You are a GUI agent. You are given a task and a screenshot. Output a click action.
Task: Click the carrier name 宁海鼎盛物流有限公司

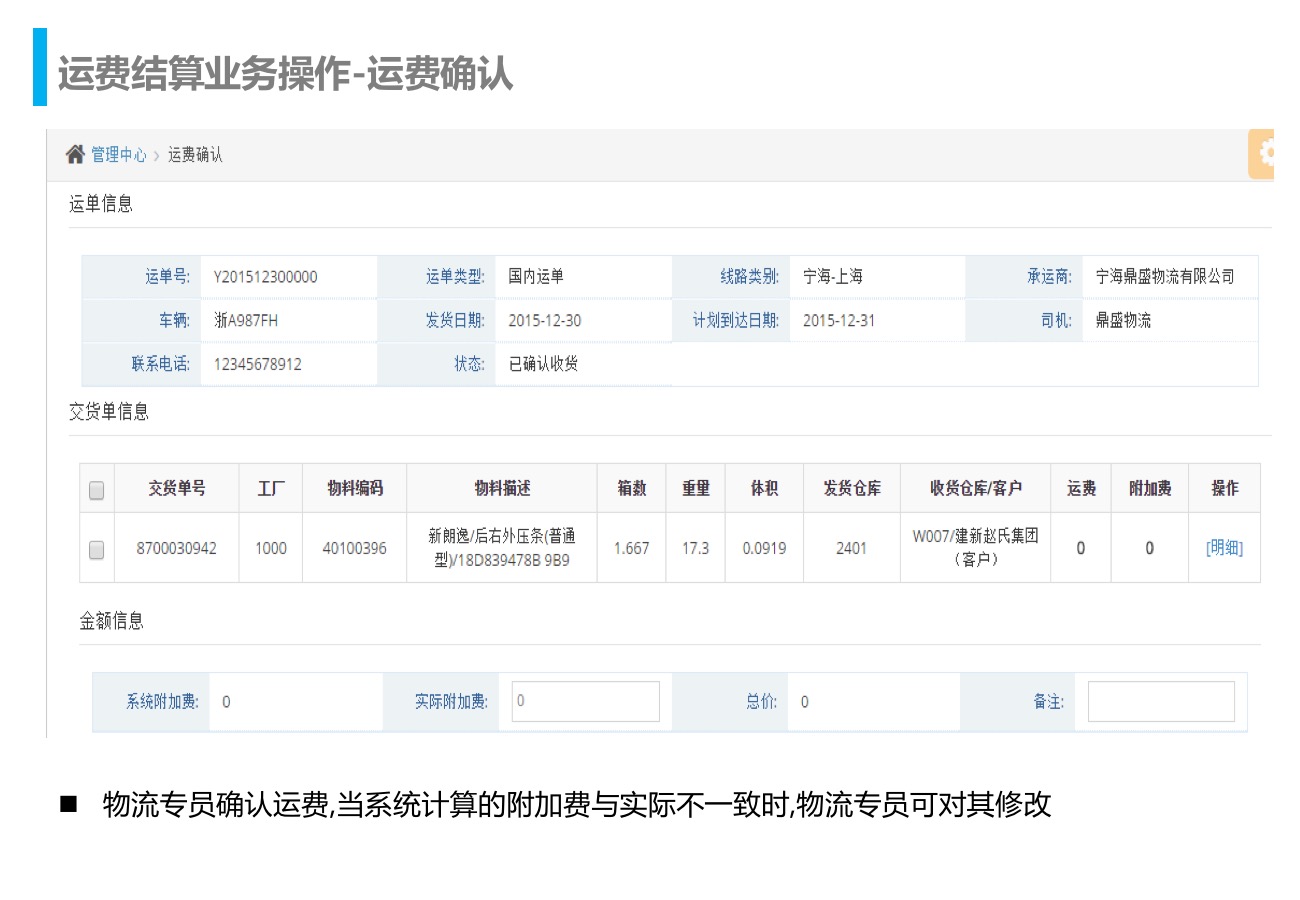click(x=1164, y=277)
